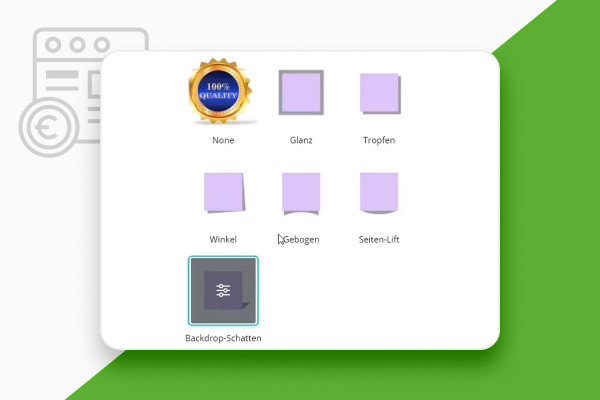600x400 pixels.
Task: Click the Glanz label
Action: coord(301,140)
